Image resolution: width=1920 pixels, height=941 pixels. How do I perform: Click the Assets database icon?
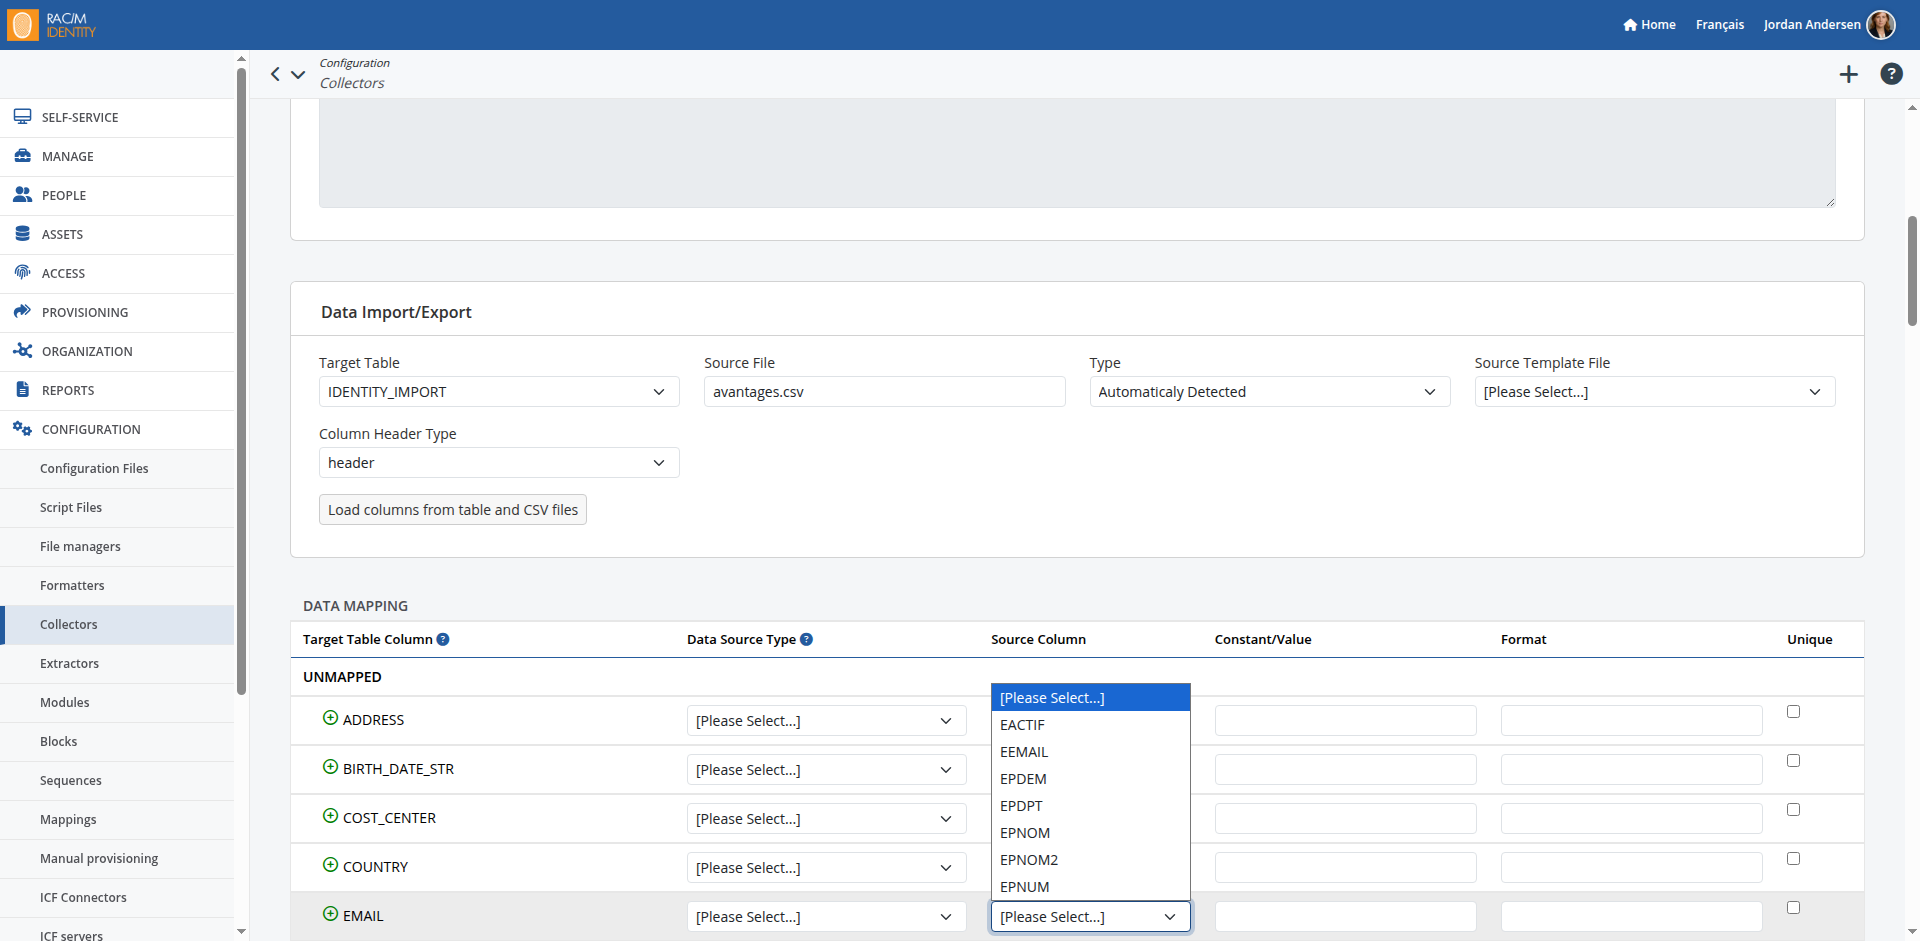(x=22, y=234)
